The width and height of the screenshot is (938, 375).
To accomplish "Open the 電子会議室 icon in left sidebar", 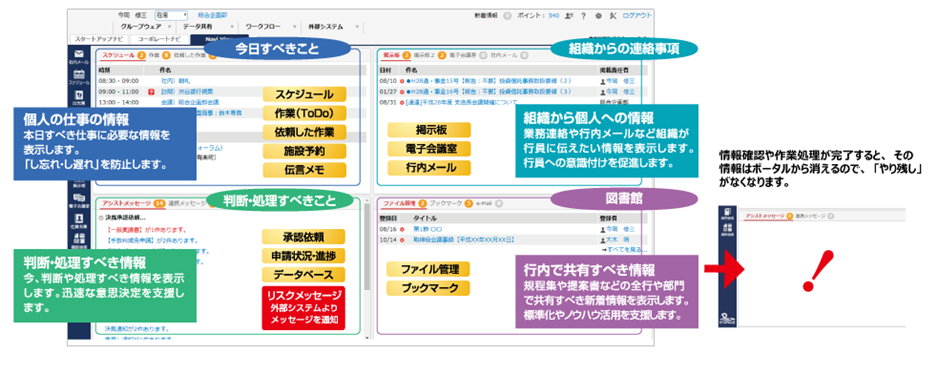I will coord(79,199).
